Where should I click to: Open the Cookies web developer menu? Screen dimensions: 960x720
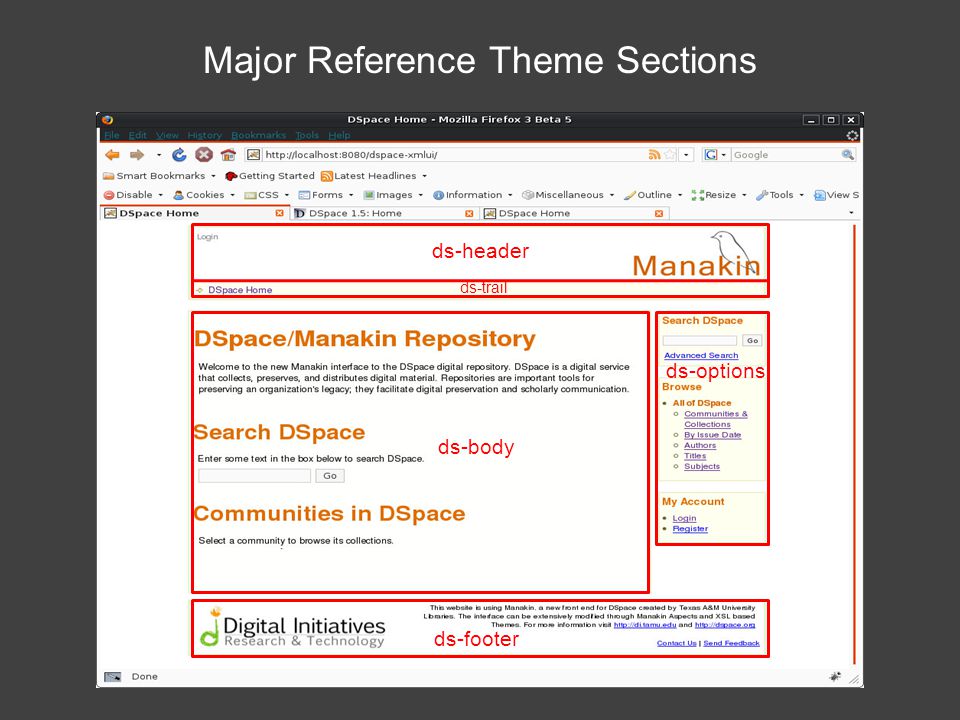click(x=204, y=195)
